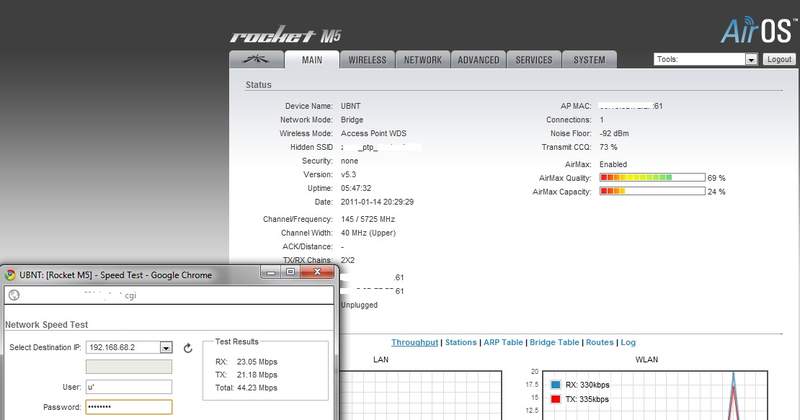Click the AirMax Capacity bar
Screen dimensions: 800x420
pos(653,191)
